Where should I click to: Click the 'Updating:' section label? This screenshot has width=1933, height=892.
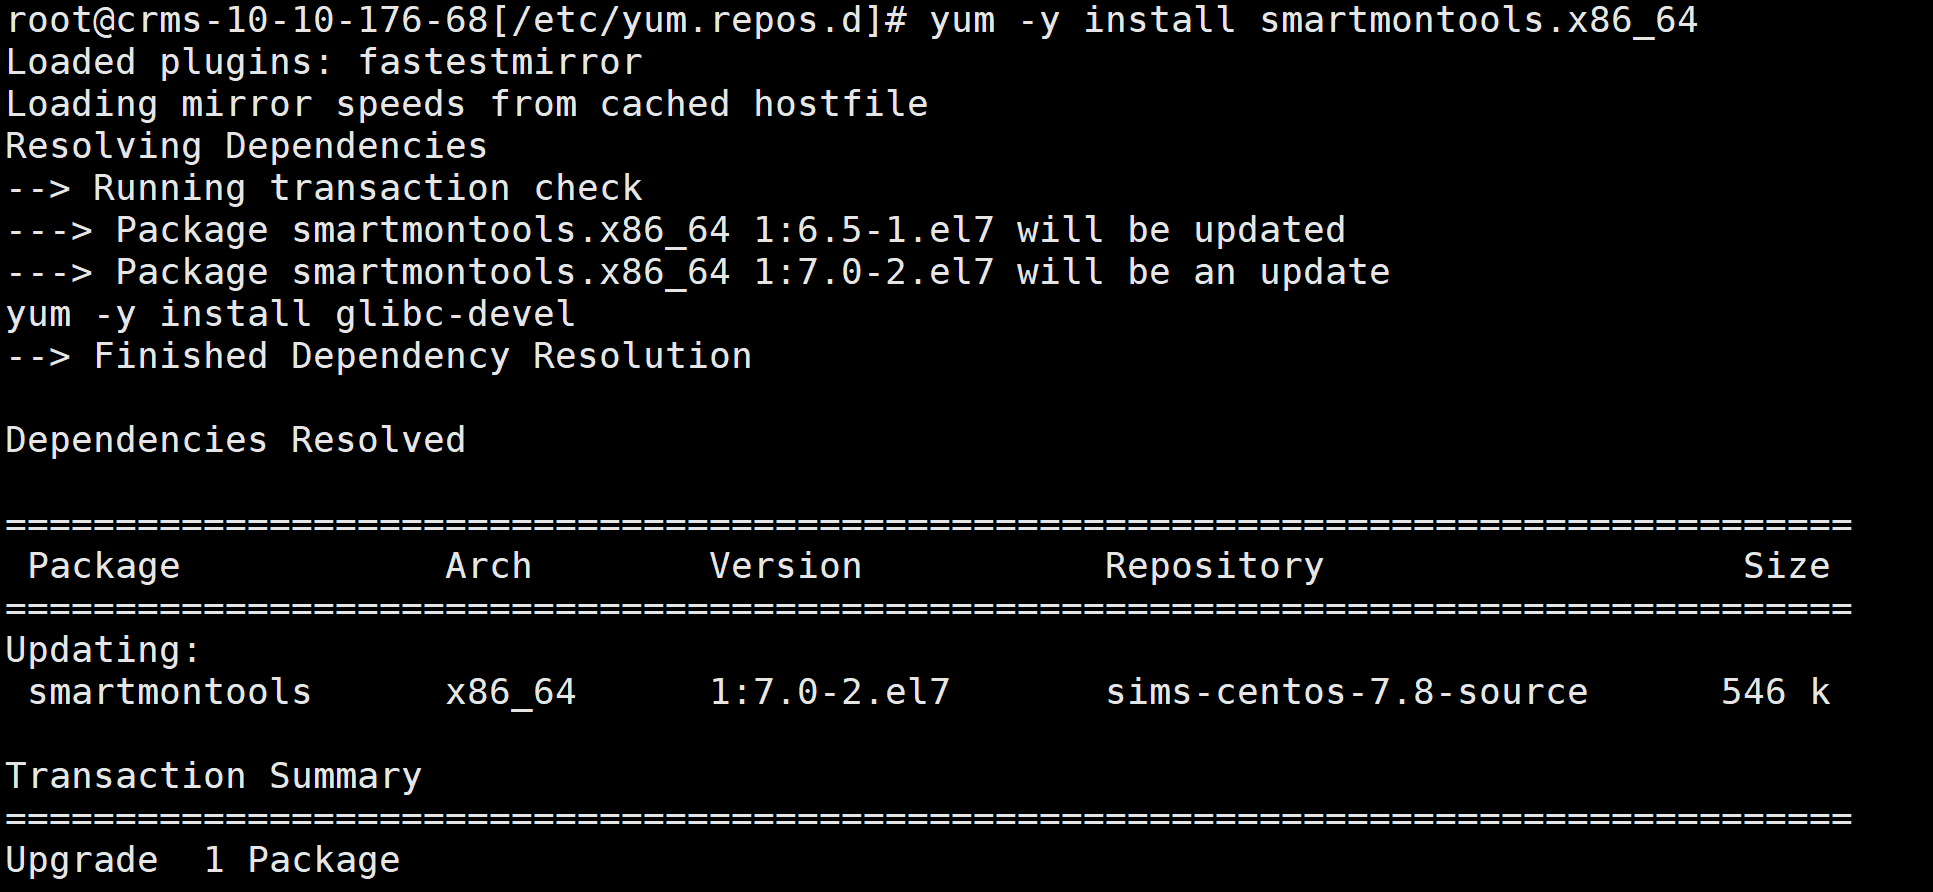tap(104, 651)
